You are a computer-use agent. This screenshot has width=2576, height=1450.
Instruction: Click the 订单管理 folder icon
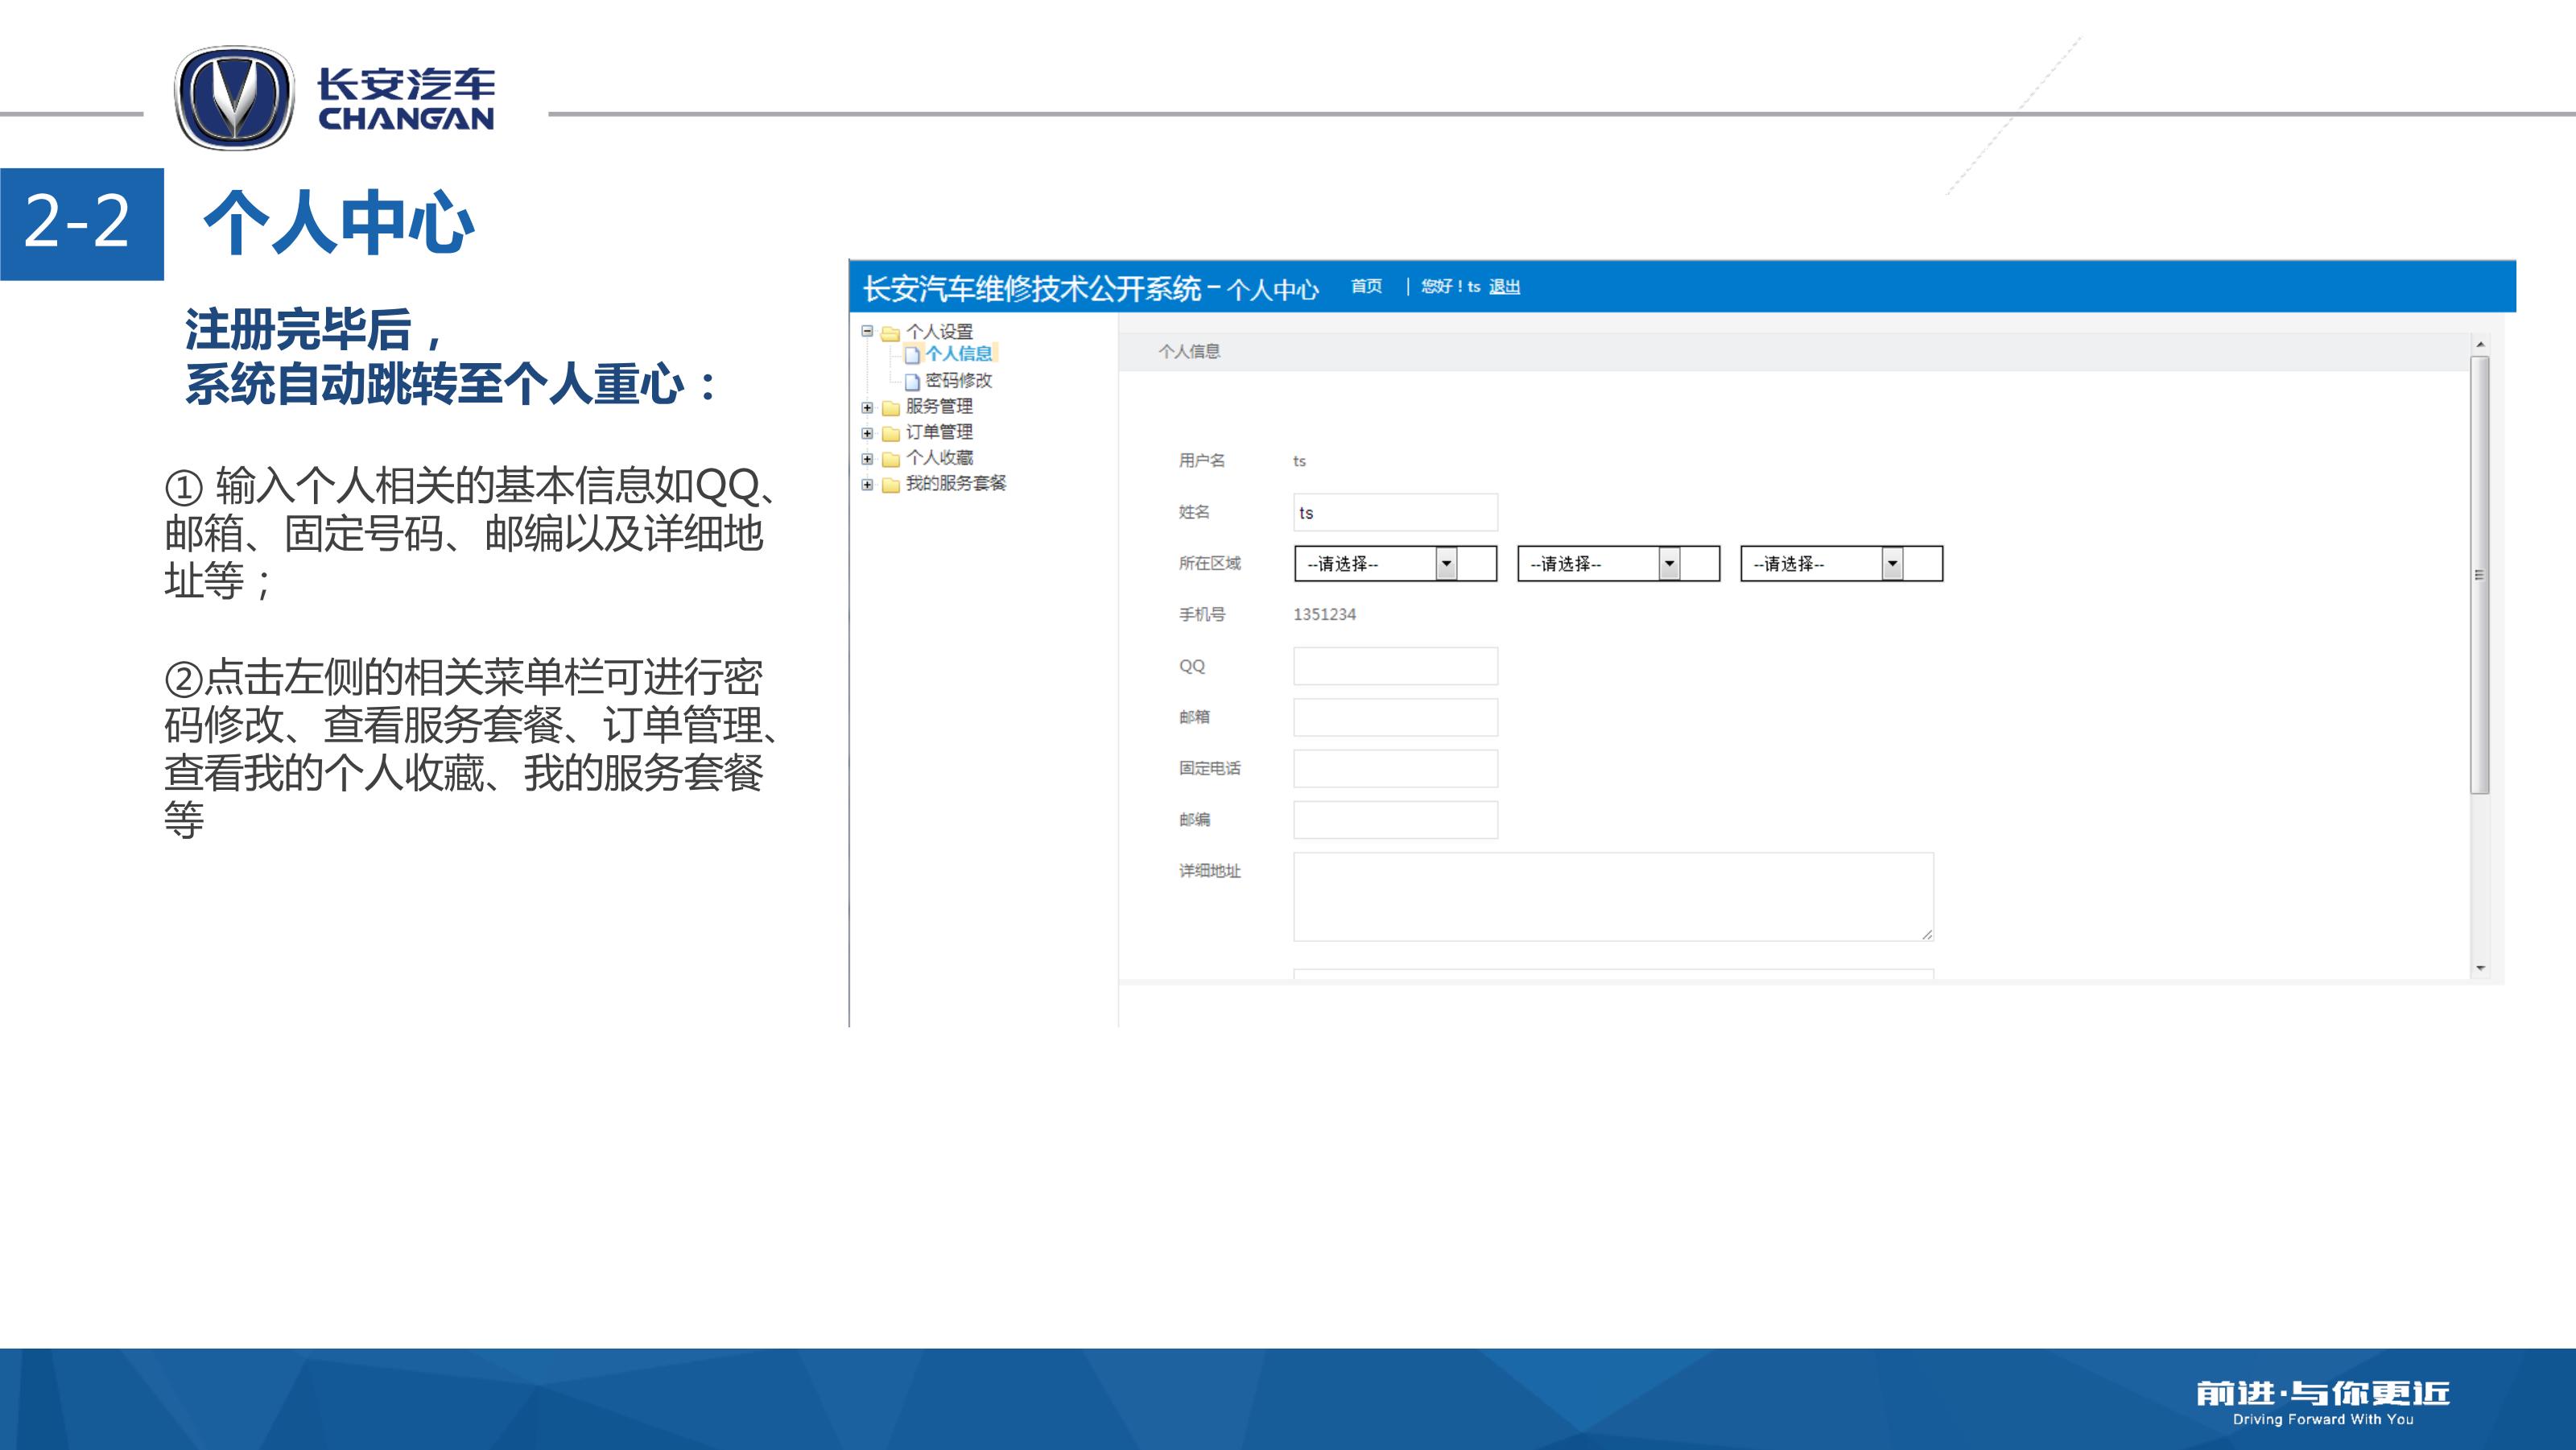pyautogui.click(x=890, y=433)
